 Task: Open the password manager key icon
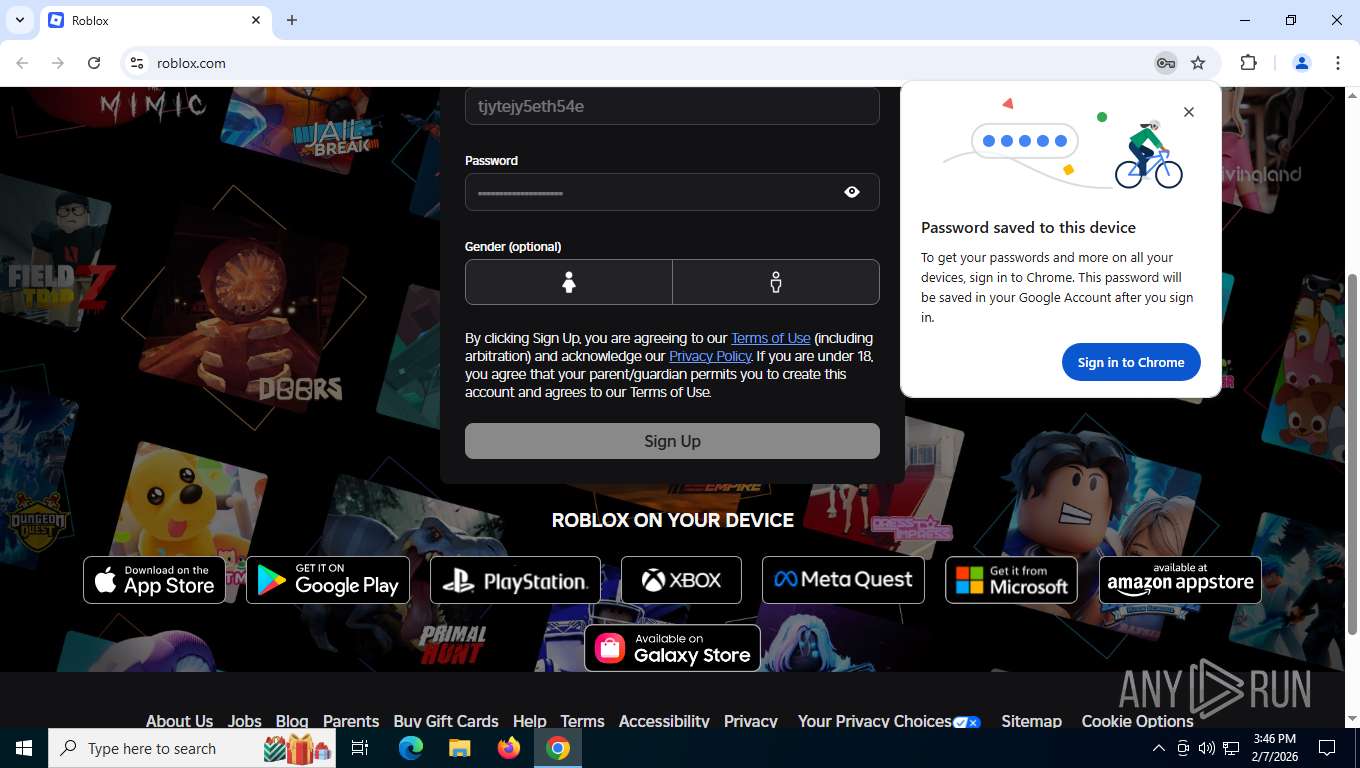pos(1165,63)
